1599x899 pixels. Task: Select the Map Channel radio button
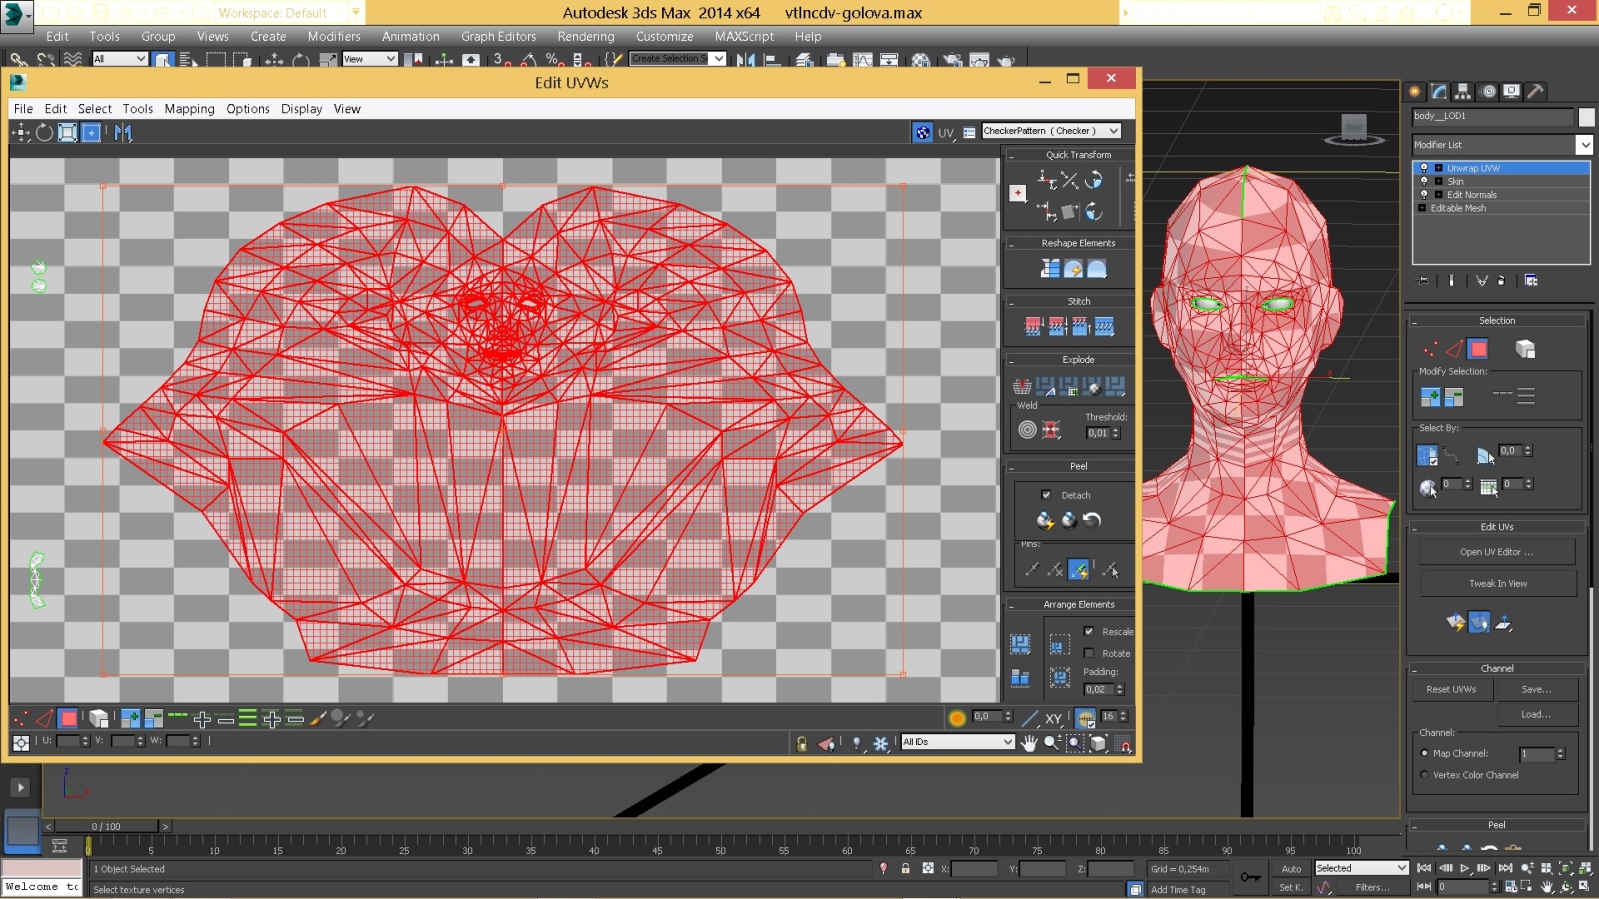(1424, 753)
